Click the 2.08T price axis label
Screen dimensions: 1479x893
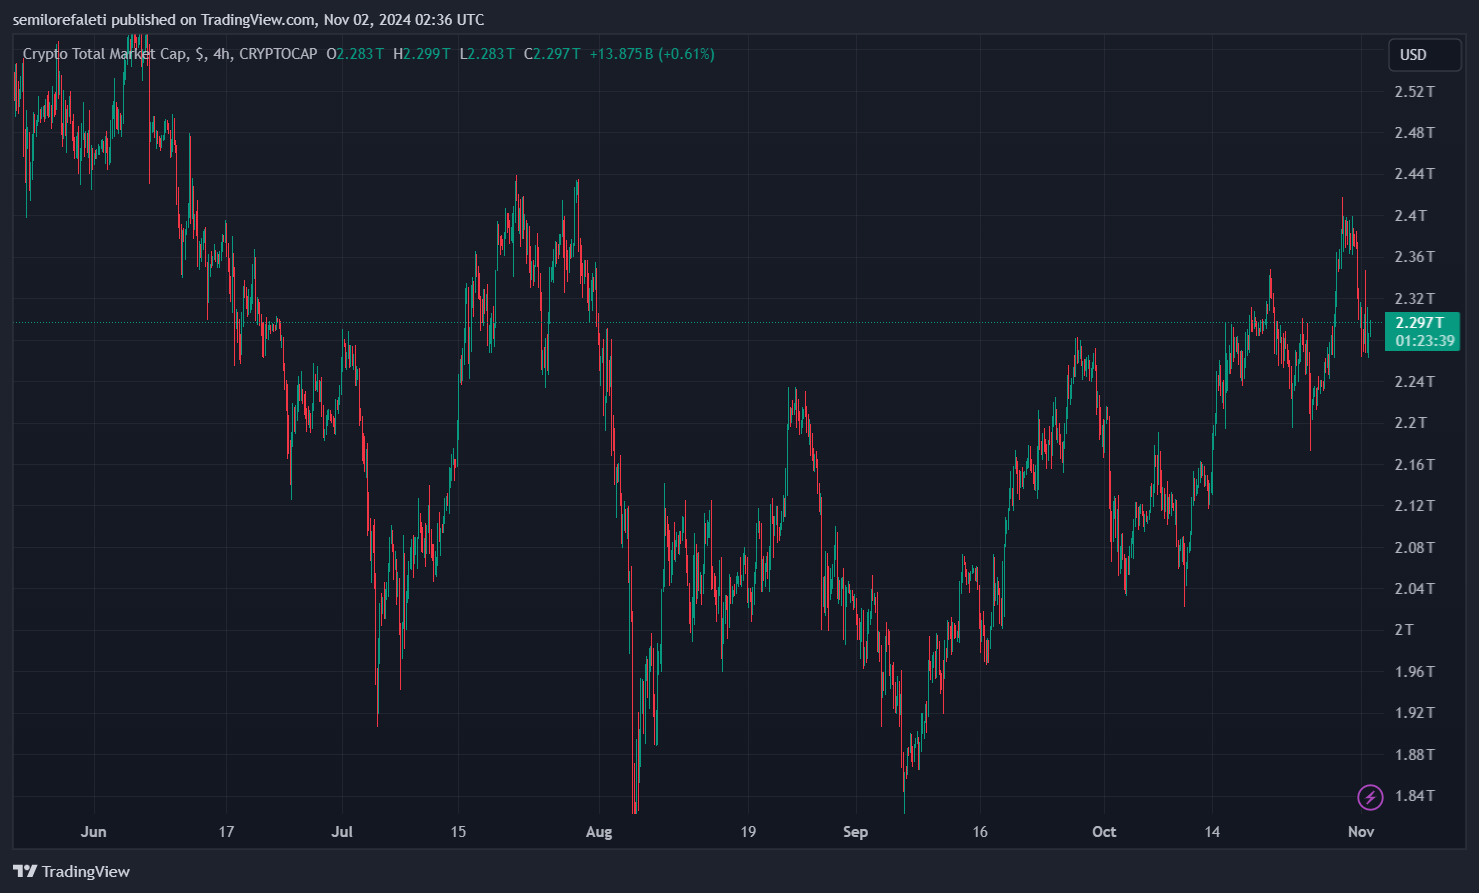coord(1415,548)
